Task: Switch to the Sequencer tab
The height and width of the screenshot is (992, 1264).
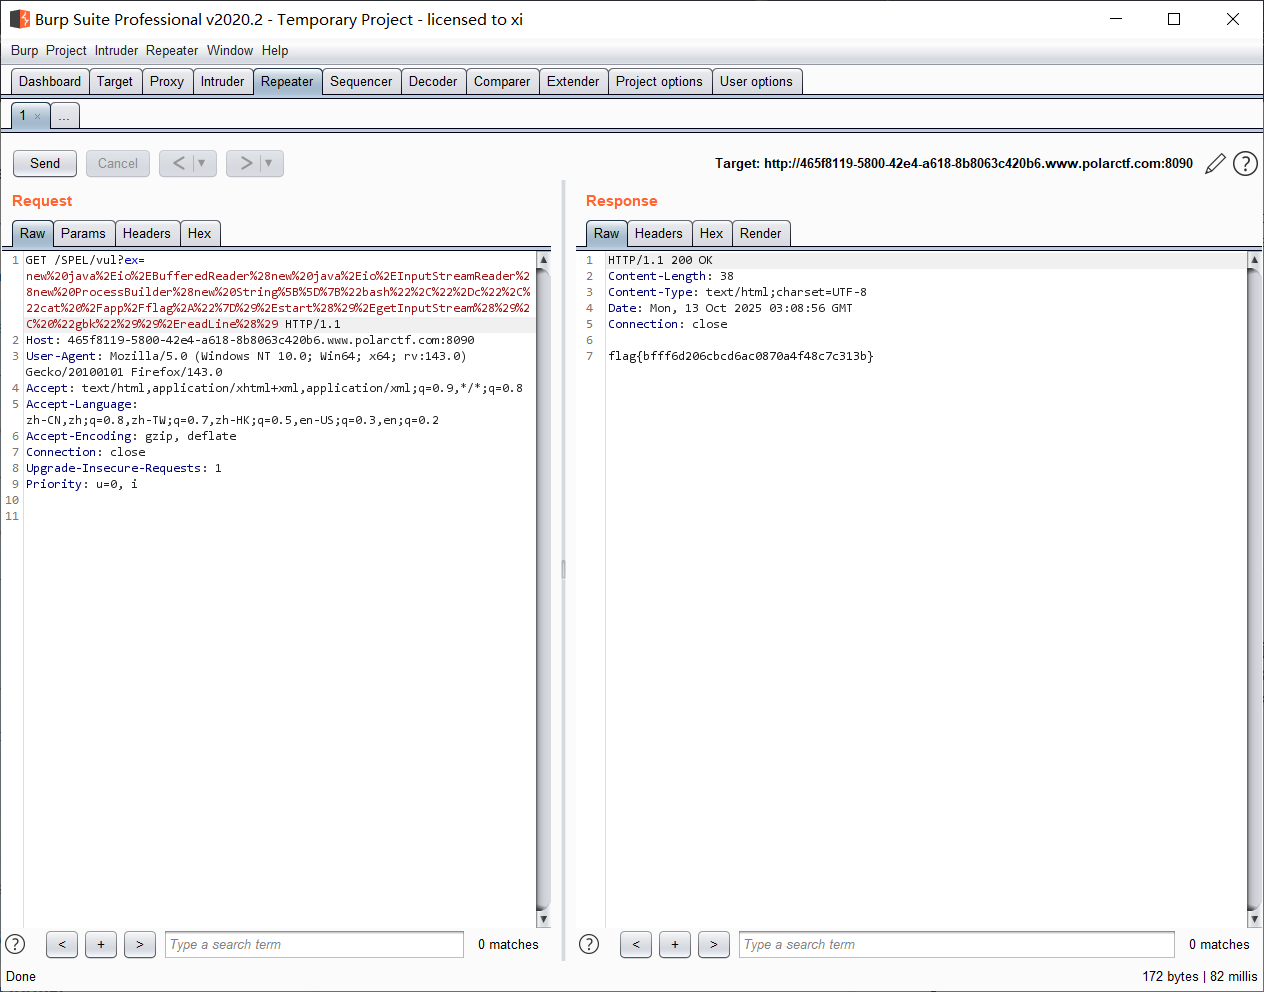Action: [x=361, y=82]
